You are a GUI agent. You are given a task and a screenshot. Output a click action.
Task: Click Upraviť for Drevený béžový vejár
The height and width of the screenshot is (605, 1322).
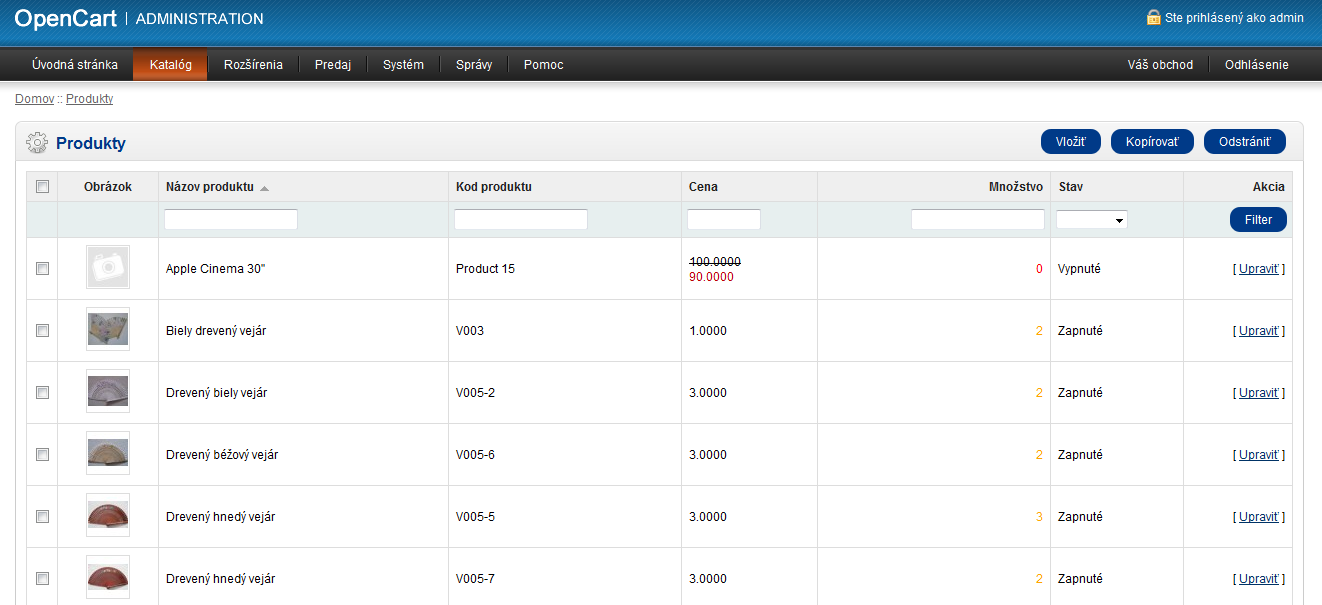(x=1259, y=455)
